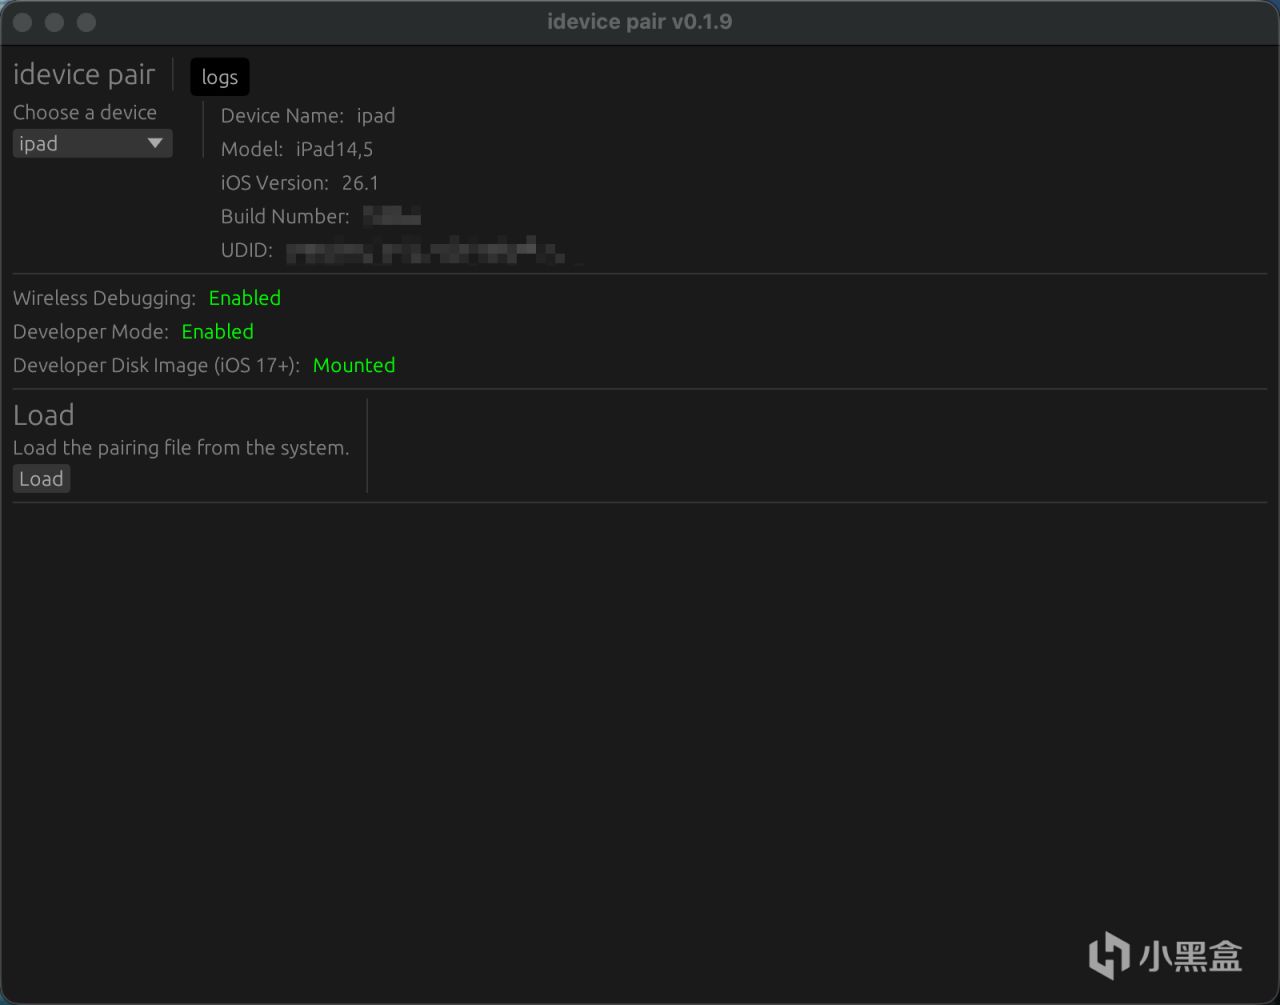Click the window title 'idevice pair v0.1.9'
The height and width of the screenshot is (1005, 1280).
(x=640, y=22)
